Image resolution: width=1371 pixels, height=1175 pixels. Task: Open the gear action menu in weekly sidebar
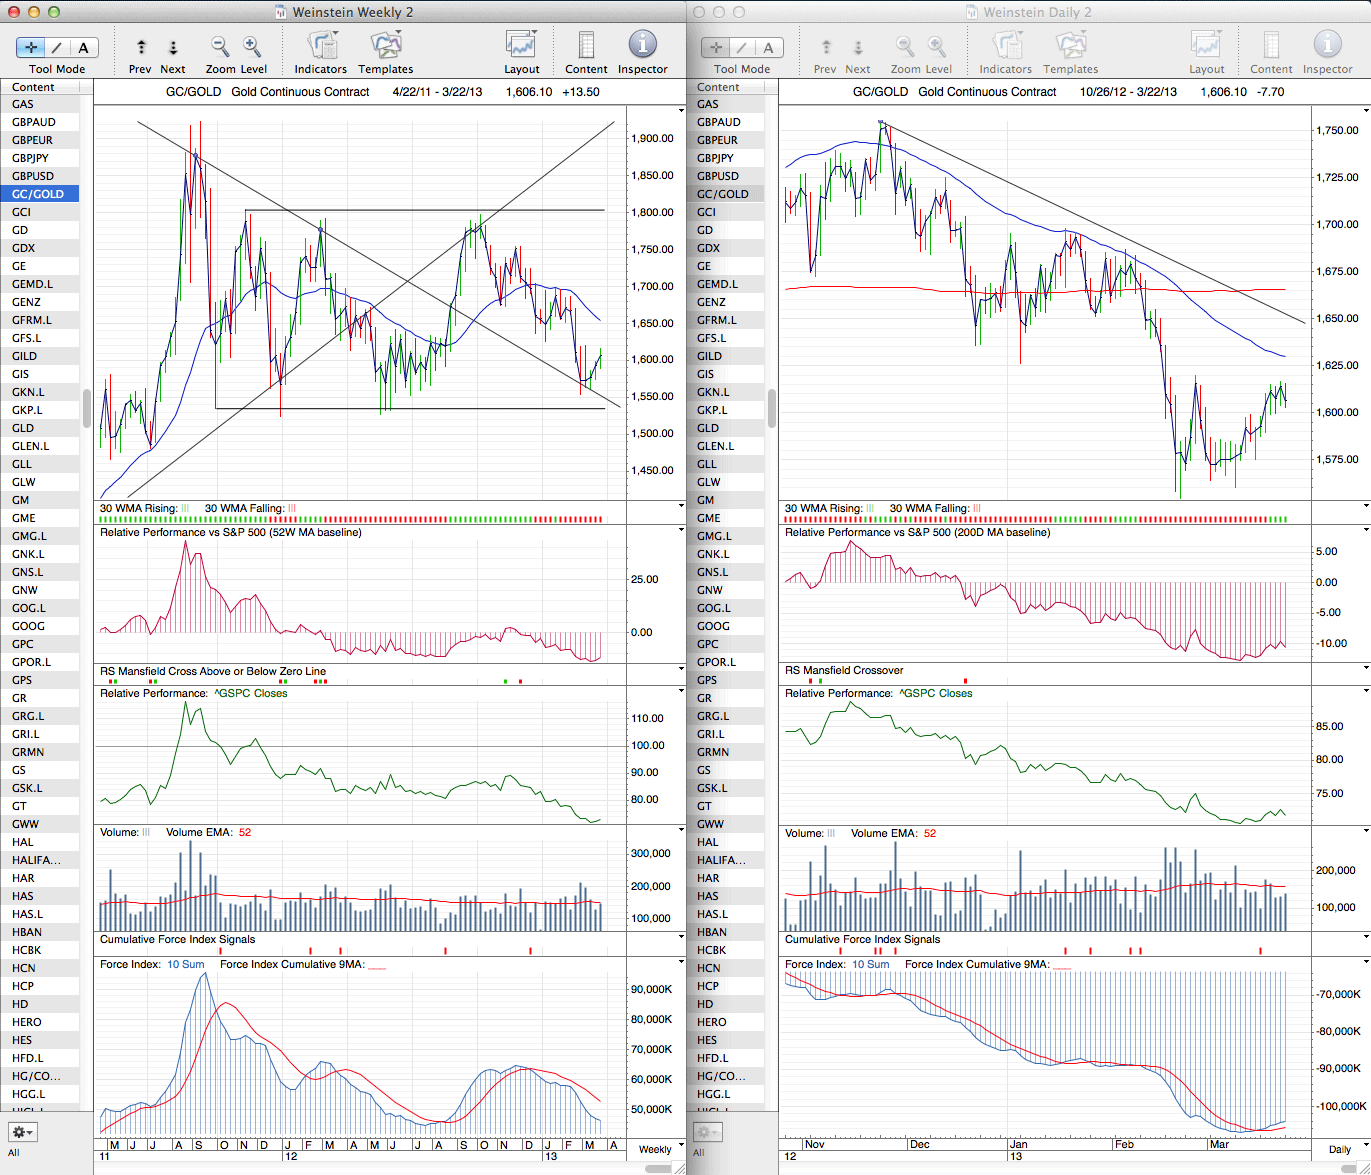tap(22, 1132)
